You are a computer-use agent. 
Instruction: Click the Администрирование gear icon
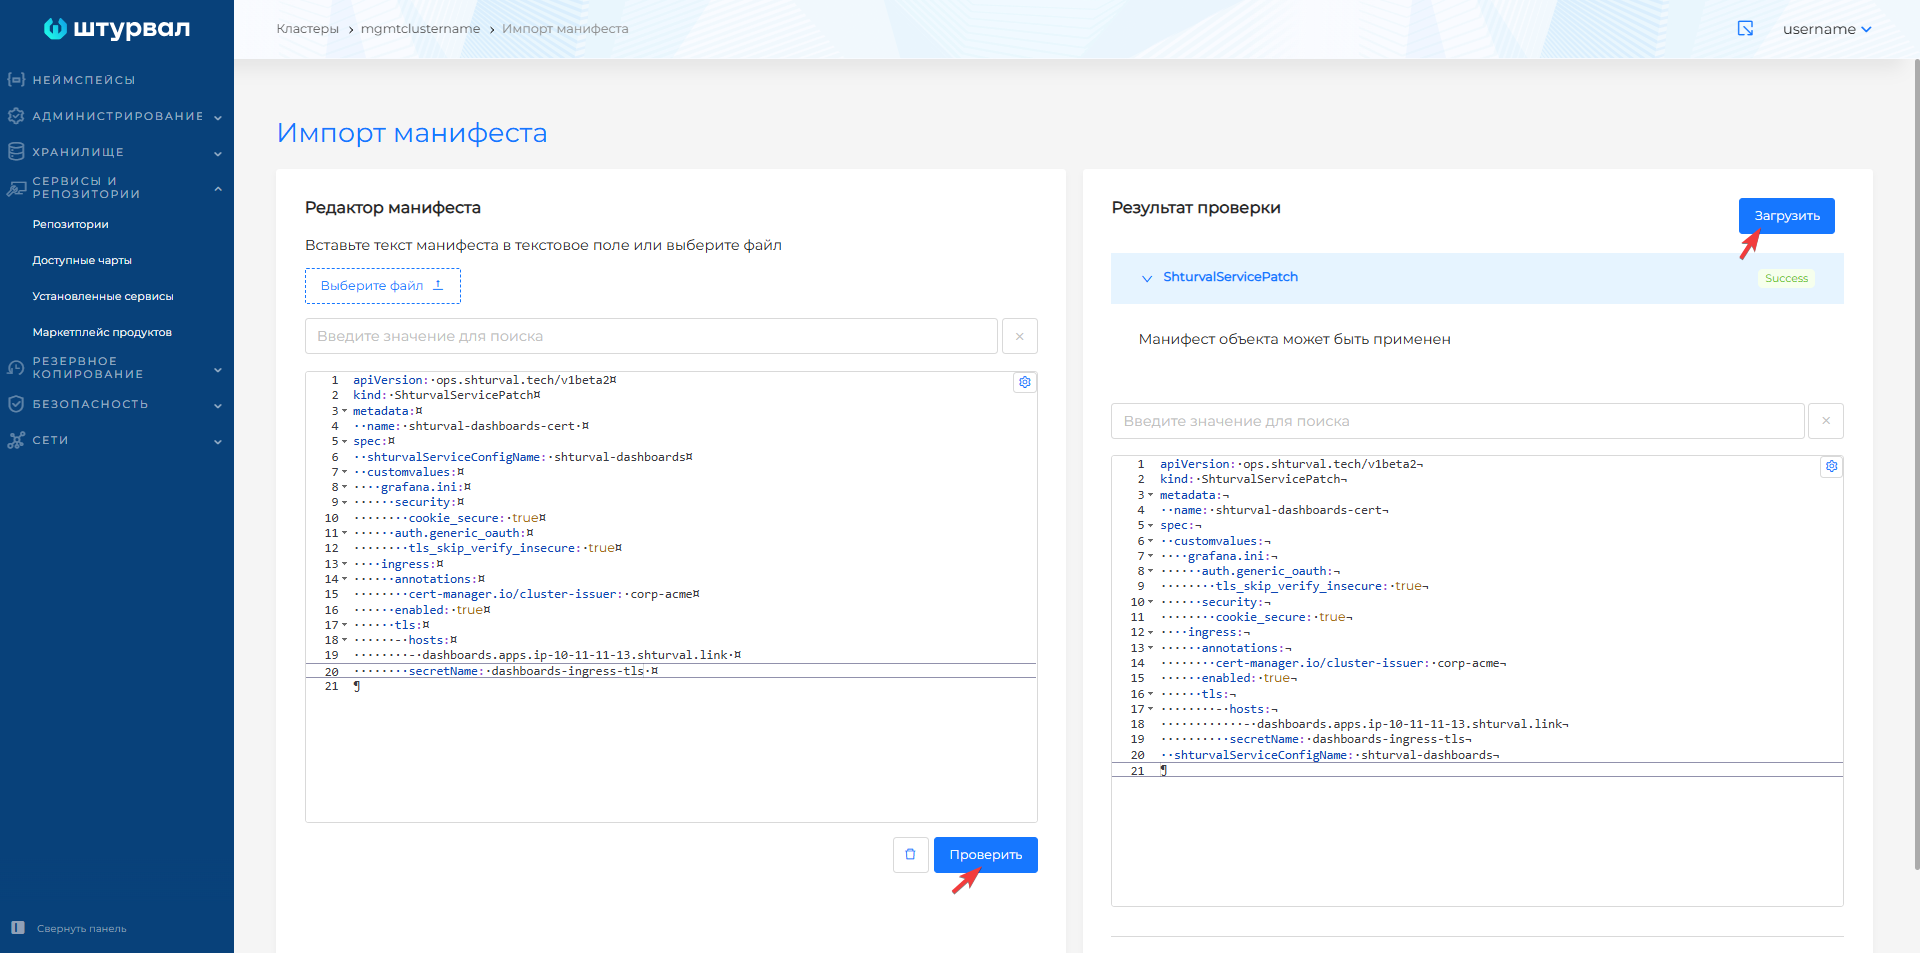16,116
